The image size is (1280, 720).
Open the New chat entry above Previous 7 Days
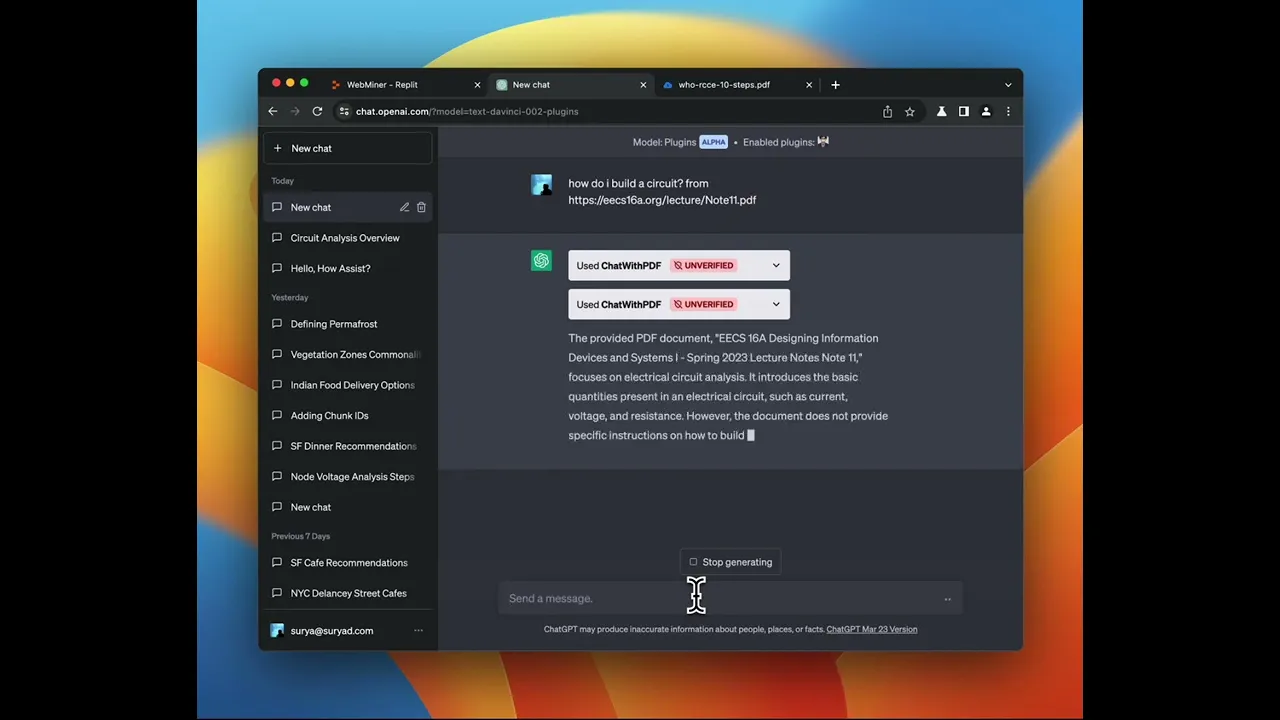click(348, 507)
